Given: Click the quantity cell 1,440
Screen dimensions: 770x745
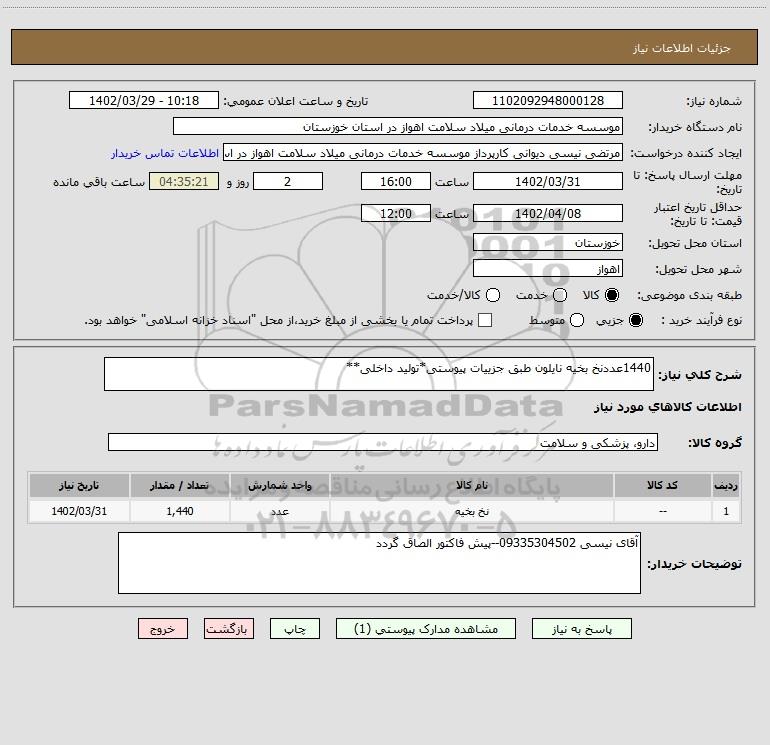Looking at the screenshot, I should [179, 511].
